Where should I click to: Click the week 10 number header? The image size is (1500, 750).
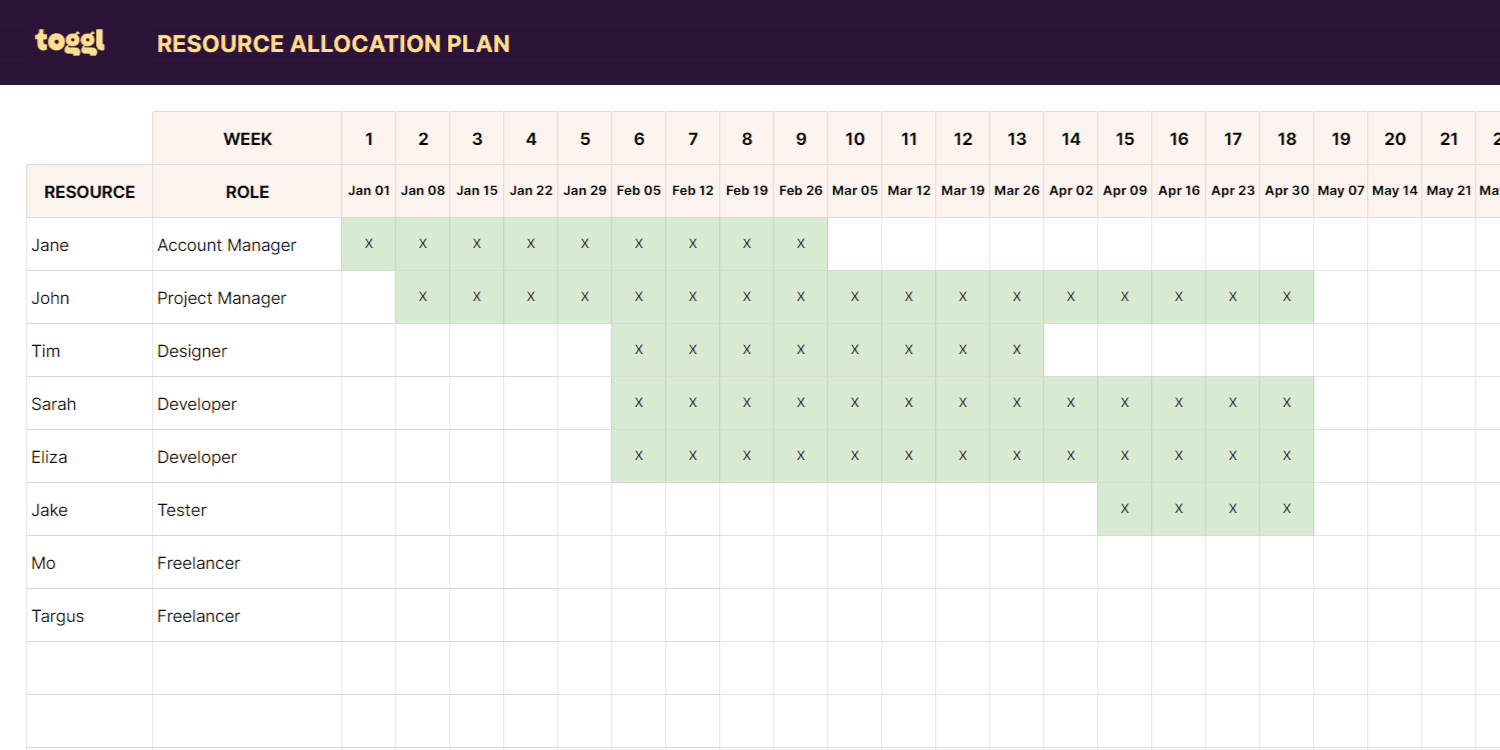point(855,139)
